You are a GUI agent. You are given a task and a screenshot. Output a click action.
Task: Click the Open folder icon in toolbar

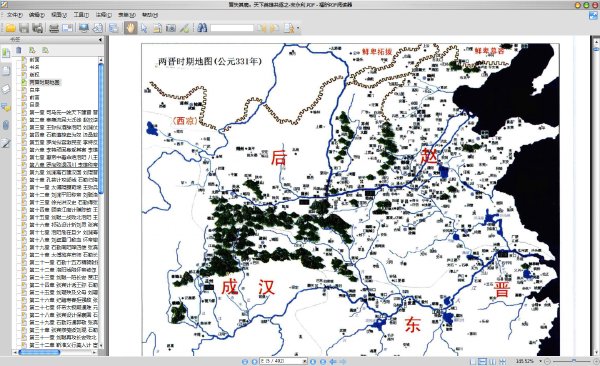[x=10, y=28]
